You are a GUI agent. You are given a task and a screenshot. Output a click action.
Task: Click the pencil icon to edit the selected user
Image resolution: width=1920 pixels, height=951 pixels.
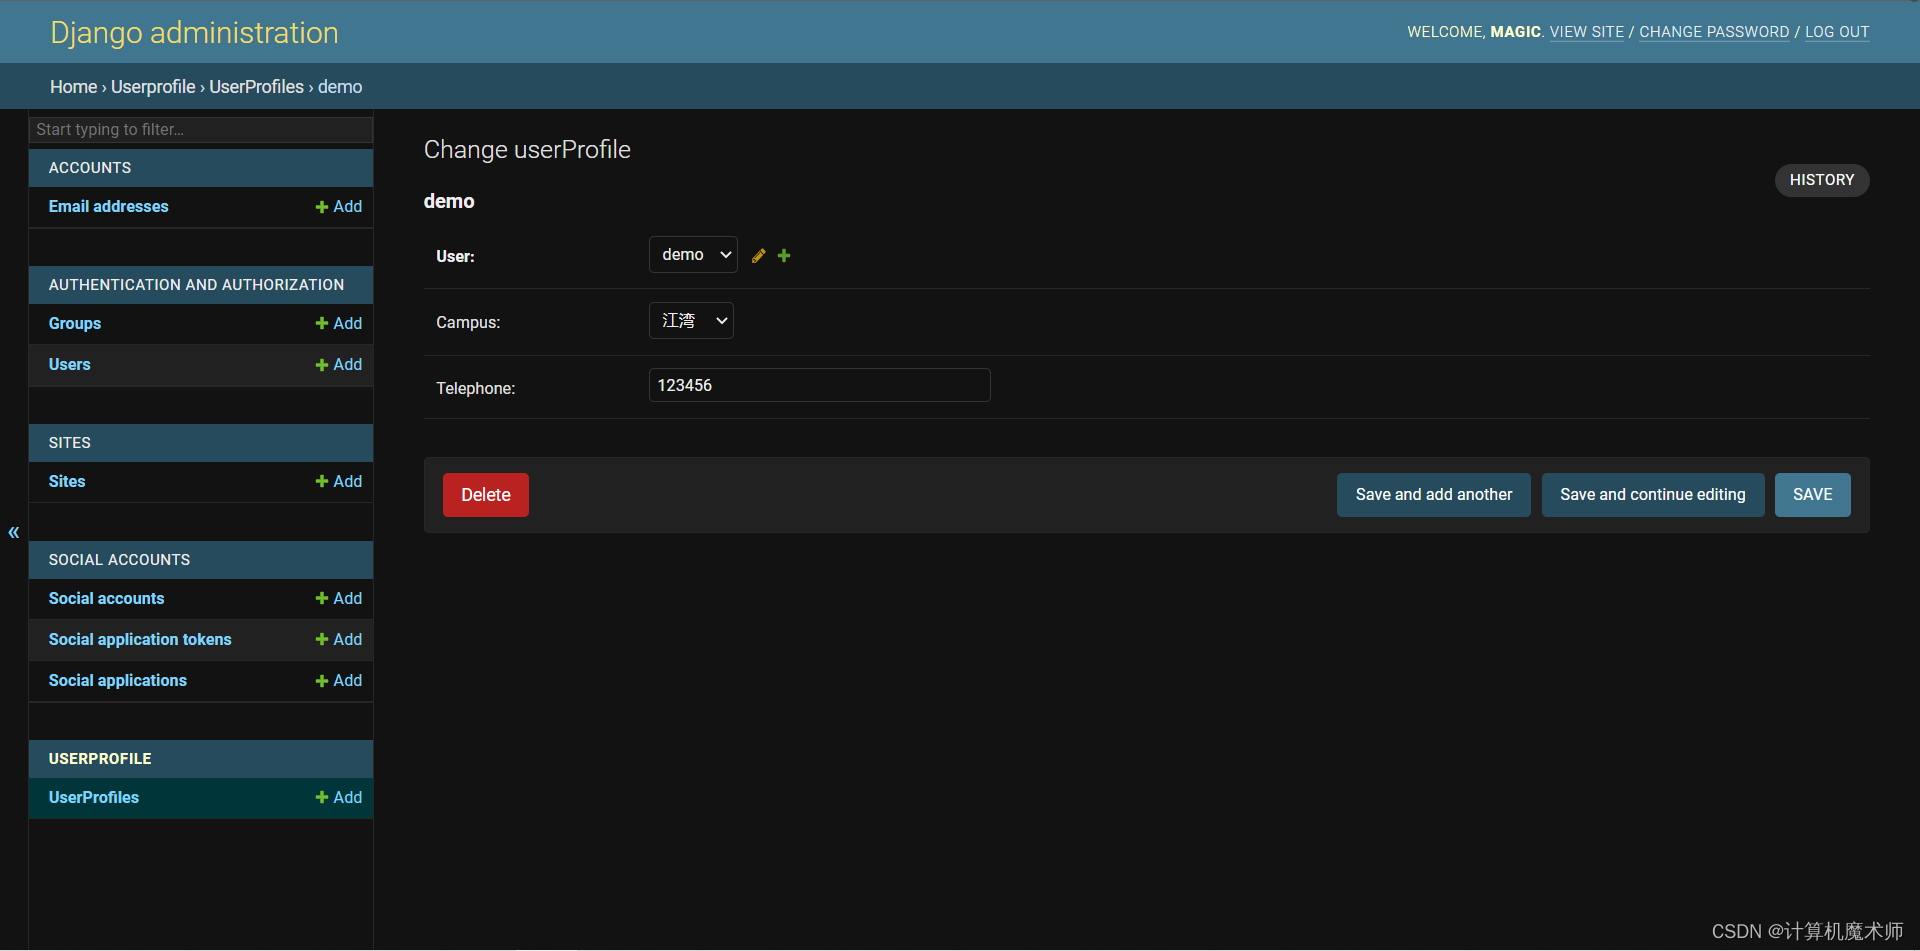(x=759, y=256)
